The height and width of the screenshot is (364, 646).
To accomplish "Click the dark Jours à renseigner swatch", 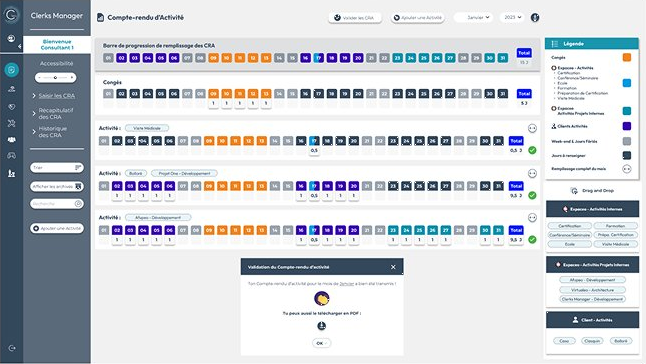I will [x=627, y=155].
